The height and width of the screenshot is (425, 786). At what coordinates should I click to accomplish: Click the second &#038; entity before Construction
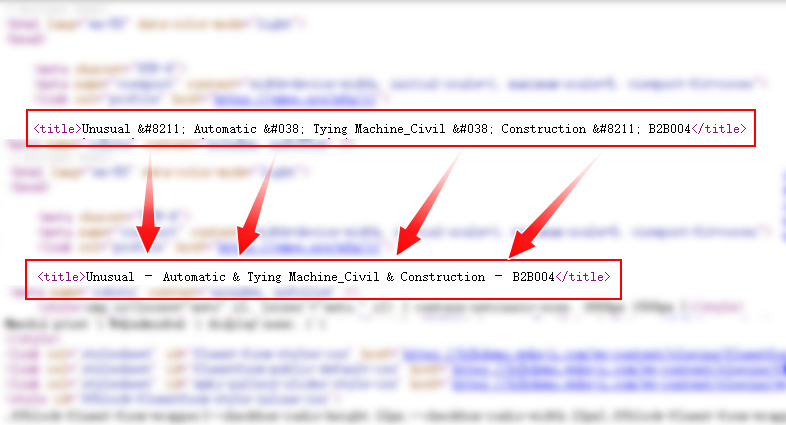coord(474,129)
